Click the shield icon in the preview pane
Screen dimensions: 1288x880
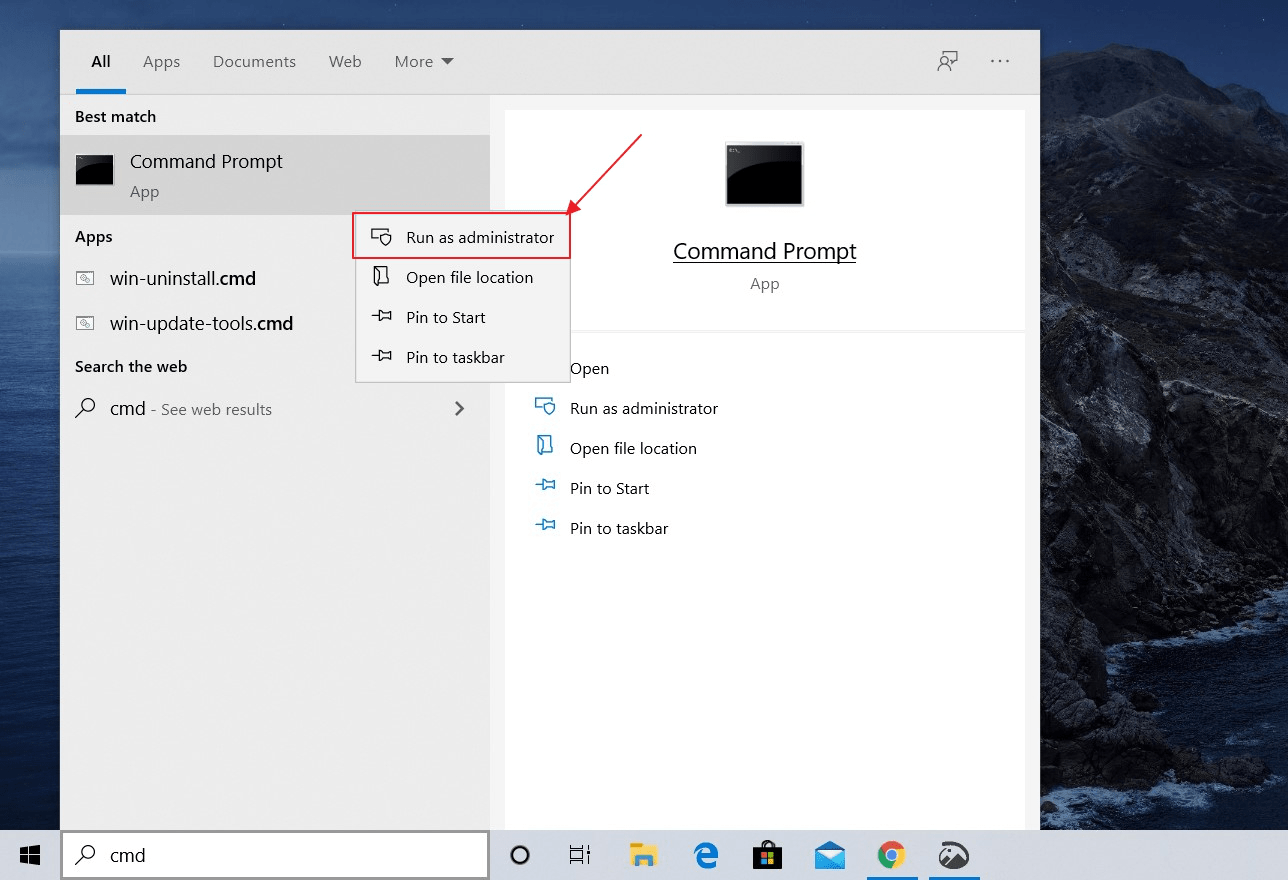[x=545, y=406]
